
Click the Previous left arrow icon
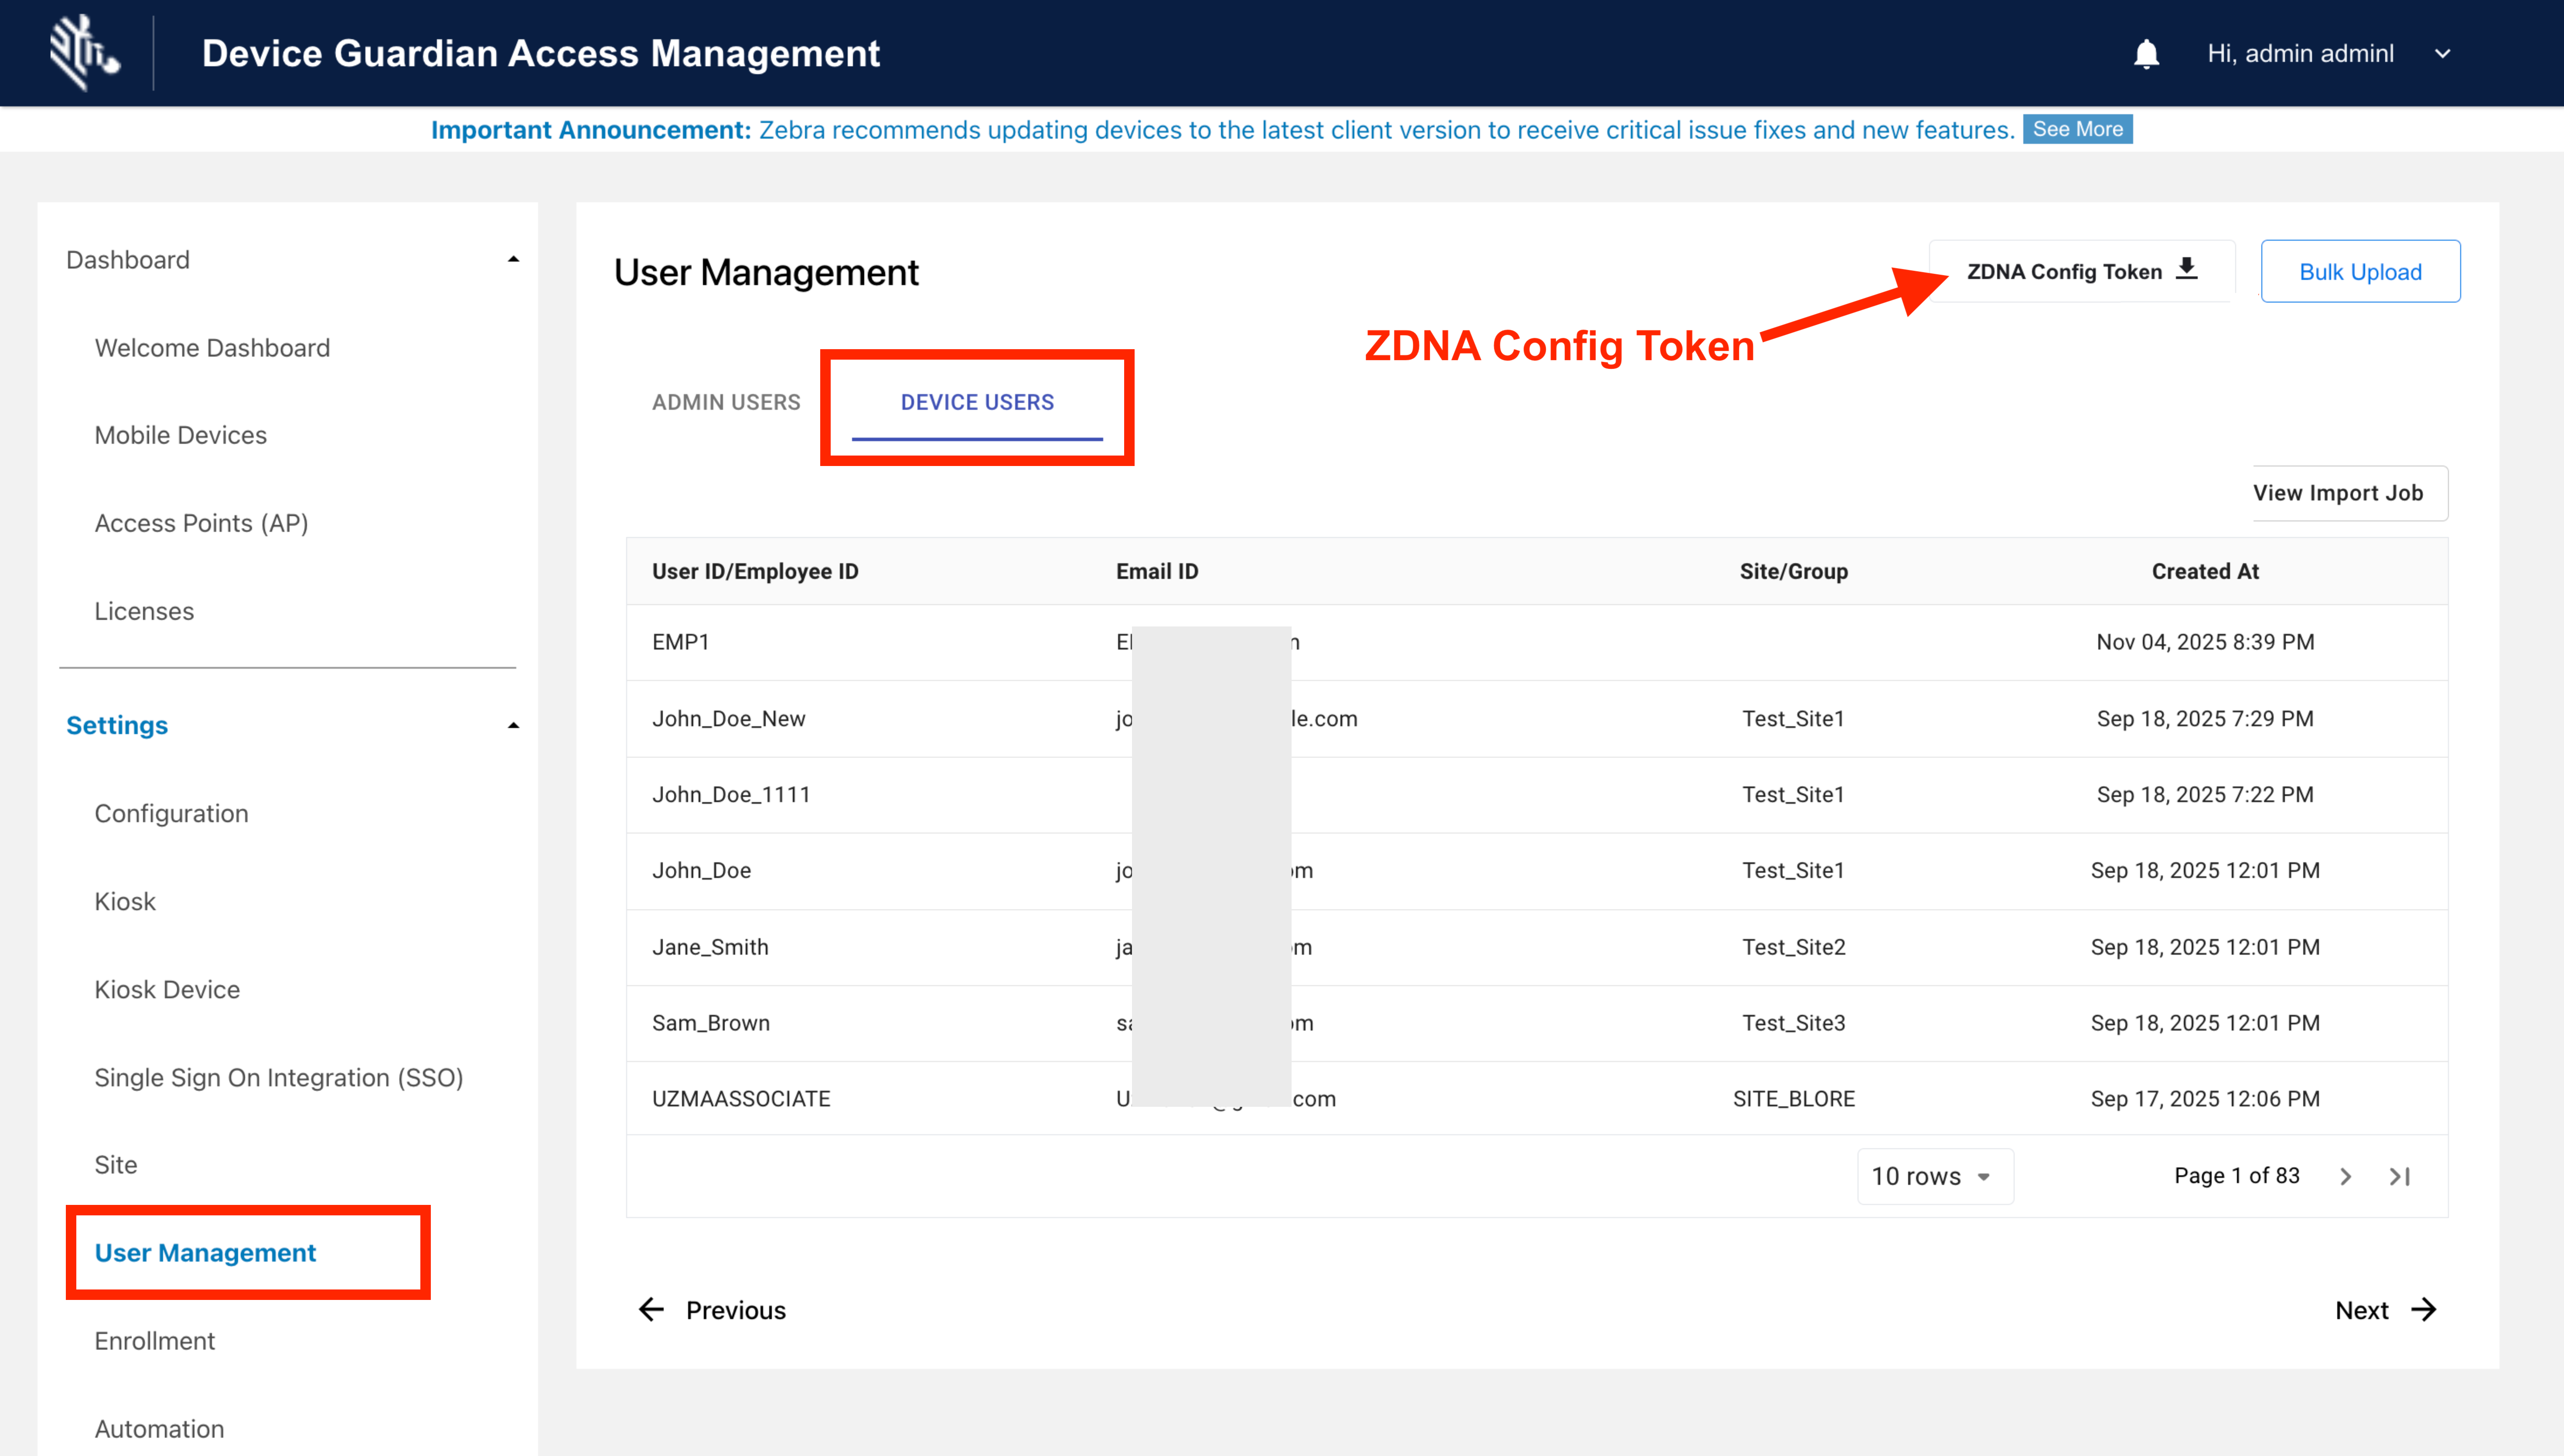click(651, 1310)
